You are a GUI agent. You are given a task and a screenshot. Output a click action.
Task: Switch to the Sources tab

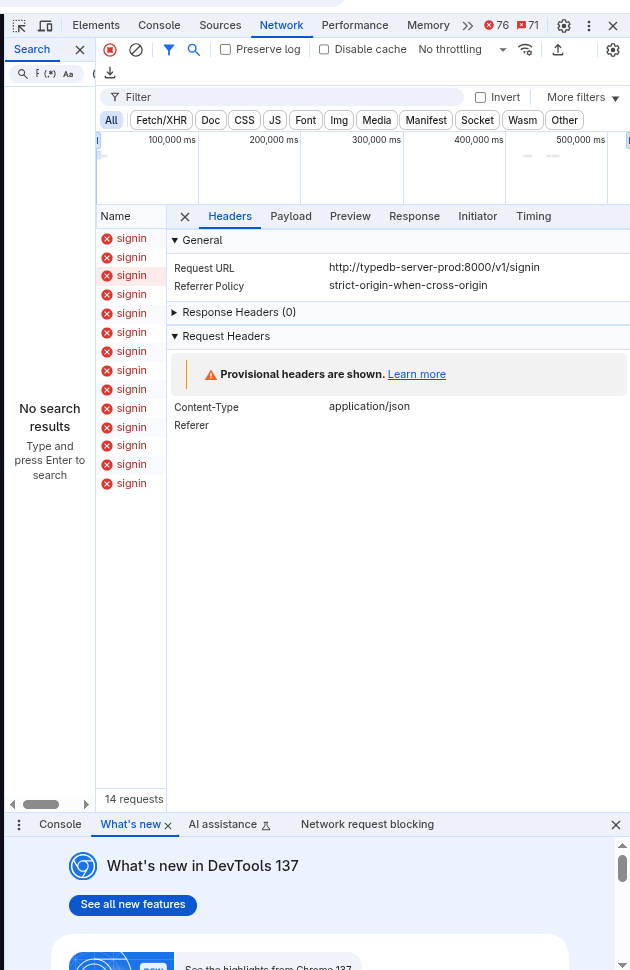tap(220, 25)
